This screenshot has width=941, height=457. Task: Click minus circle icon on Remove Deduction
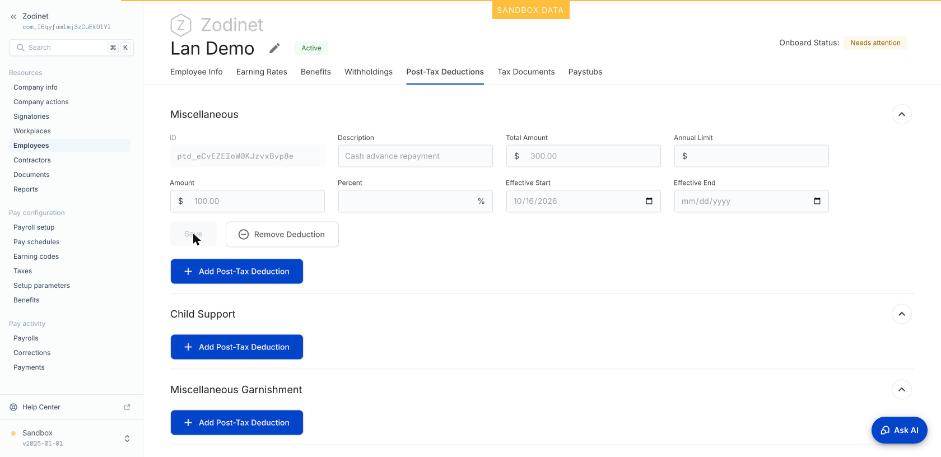coord(244,234)
